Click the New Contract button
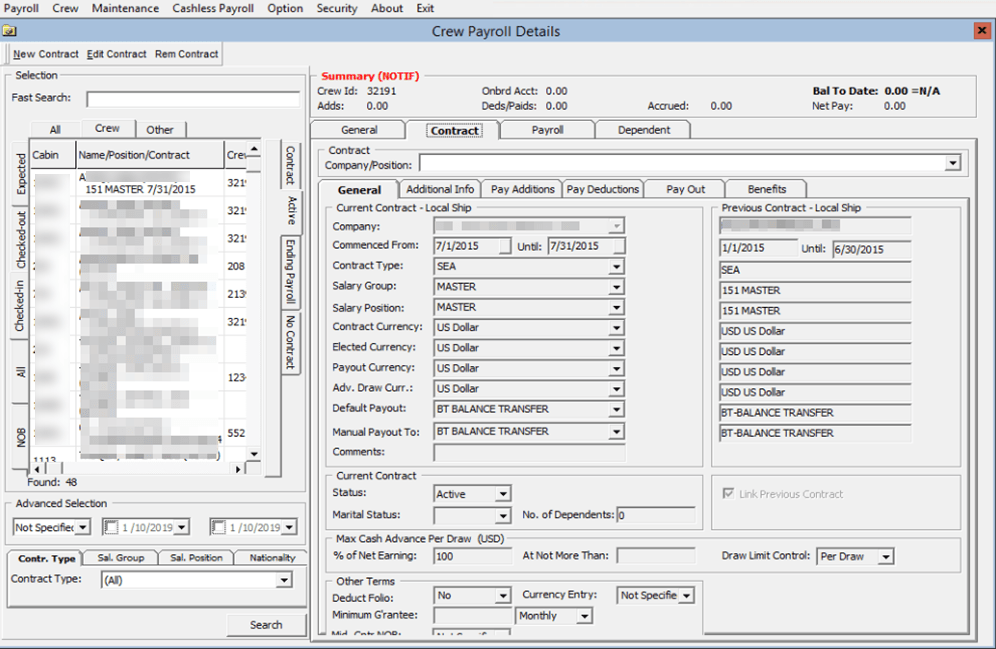This screenshot has width=996, height=649. click(45, 54)
